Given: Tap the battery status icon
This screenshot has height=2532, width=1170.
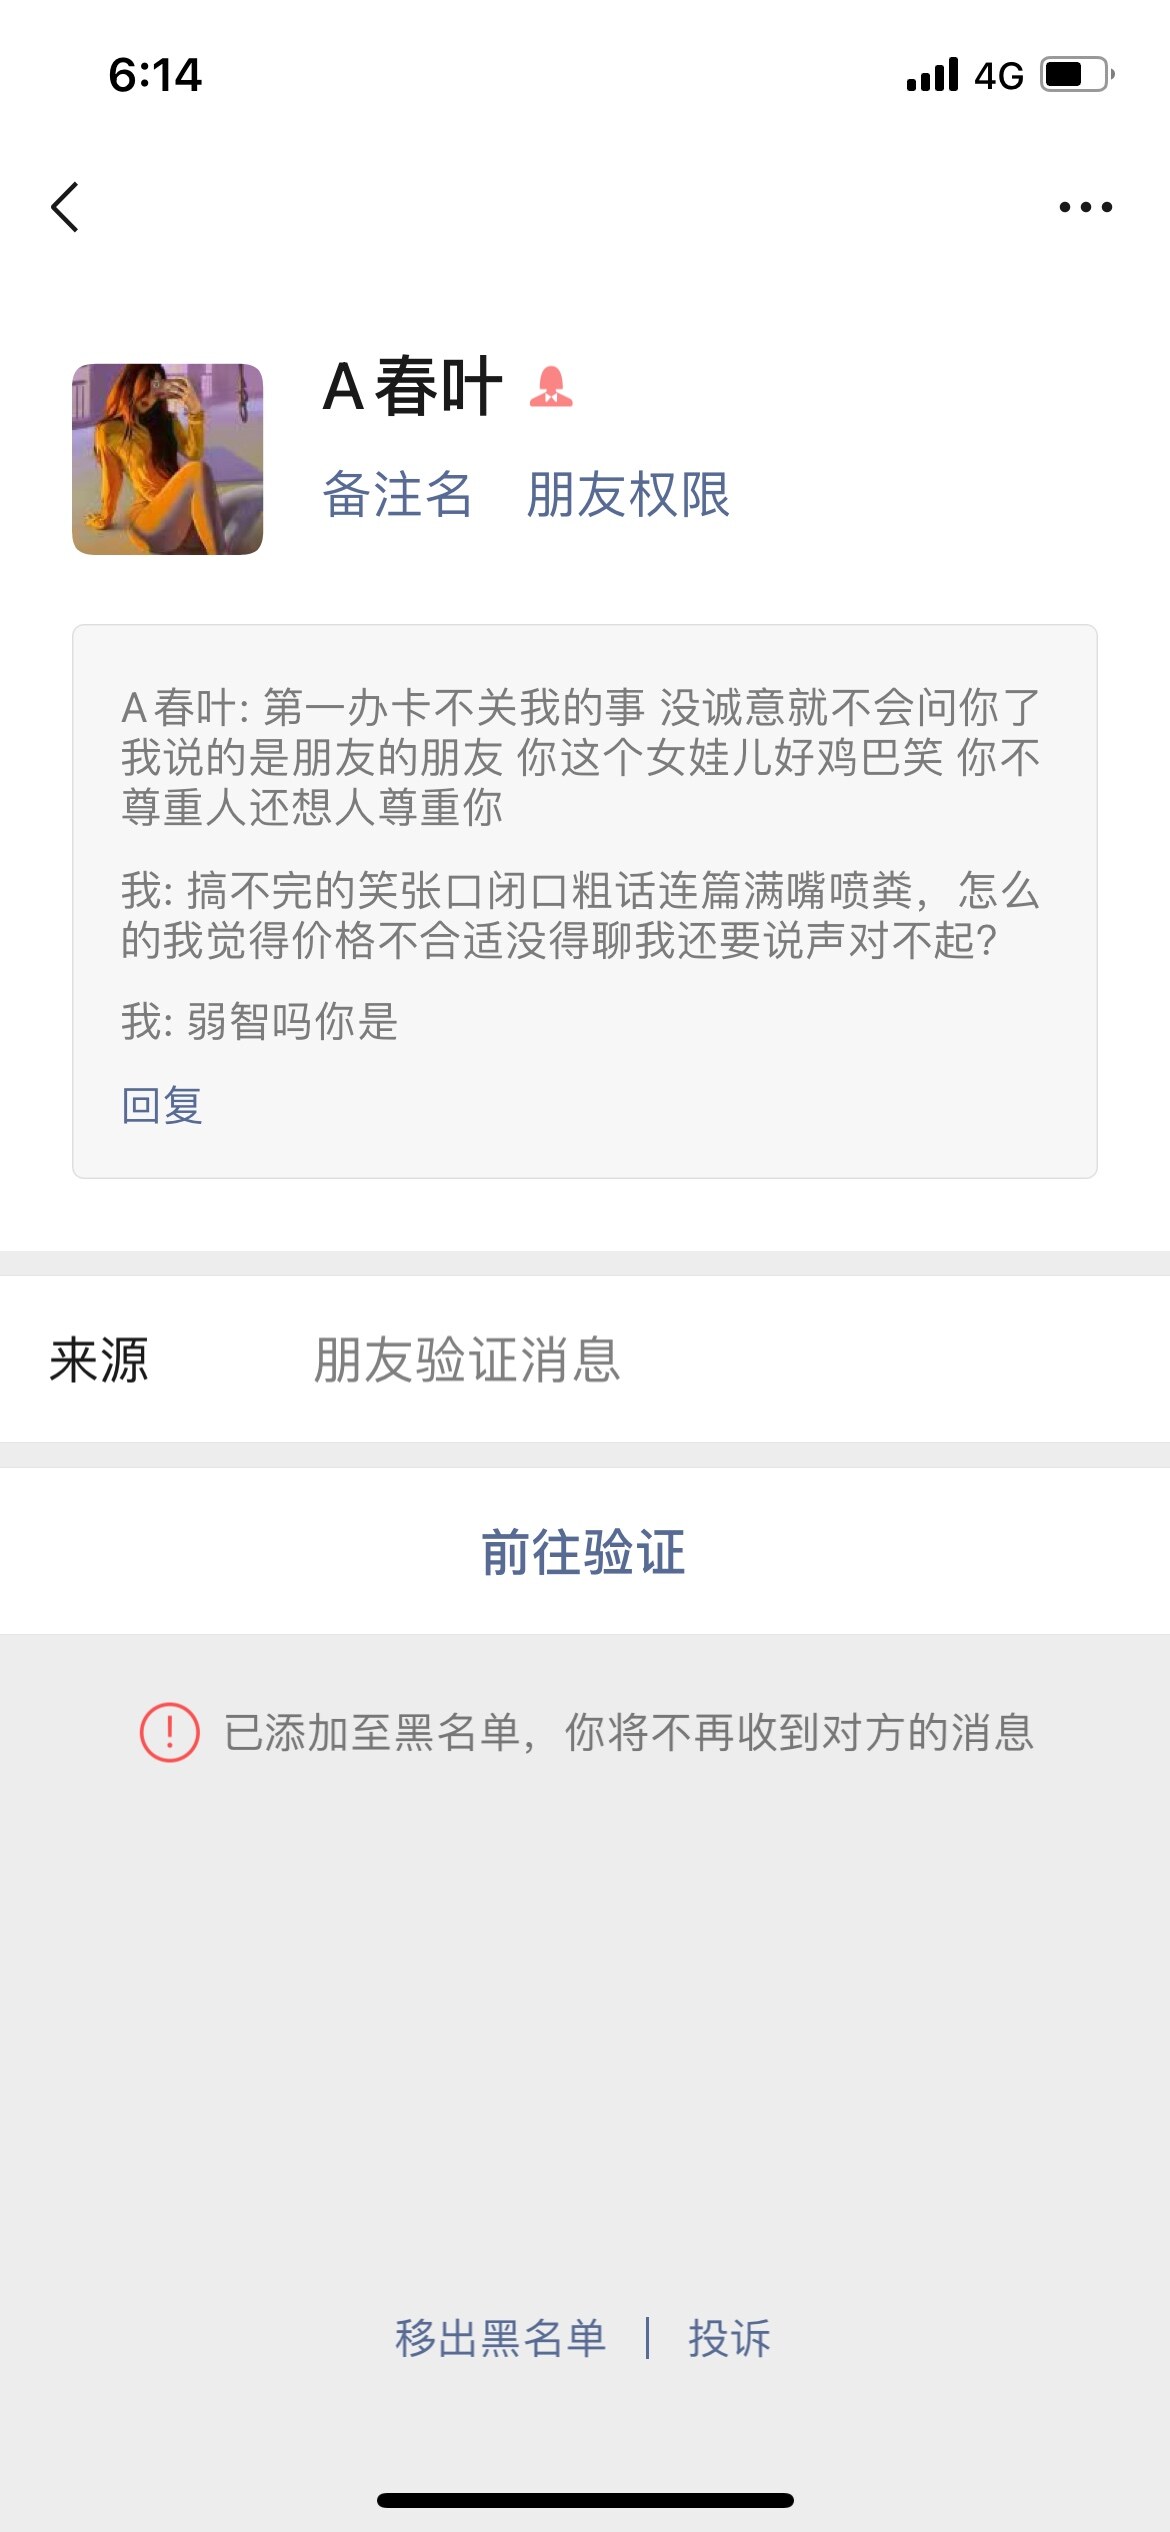Looking at the screenshot, I should click(1078, 75).
